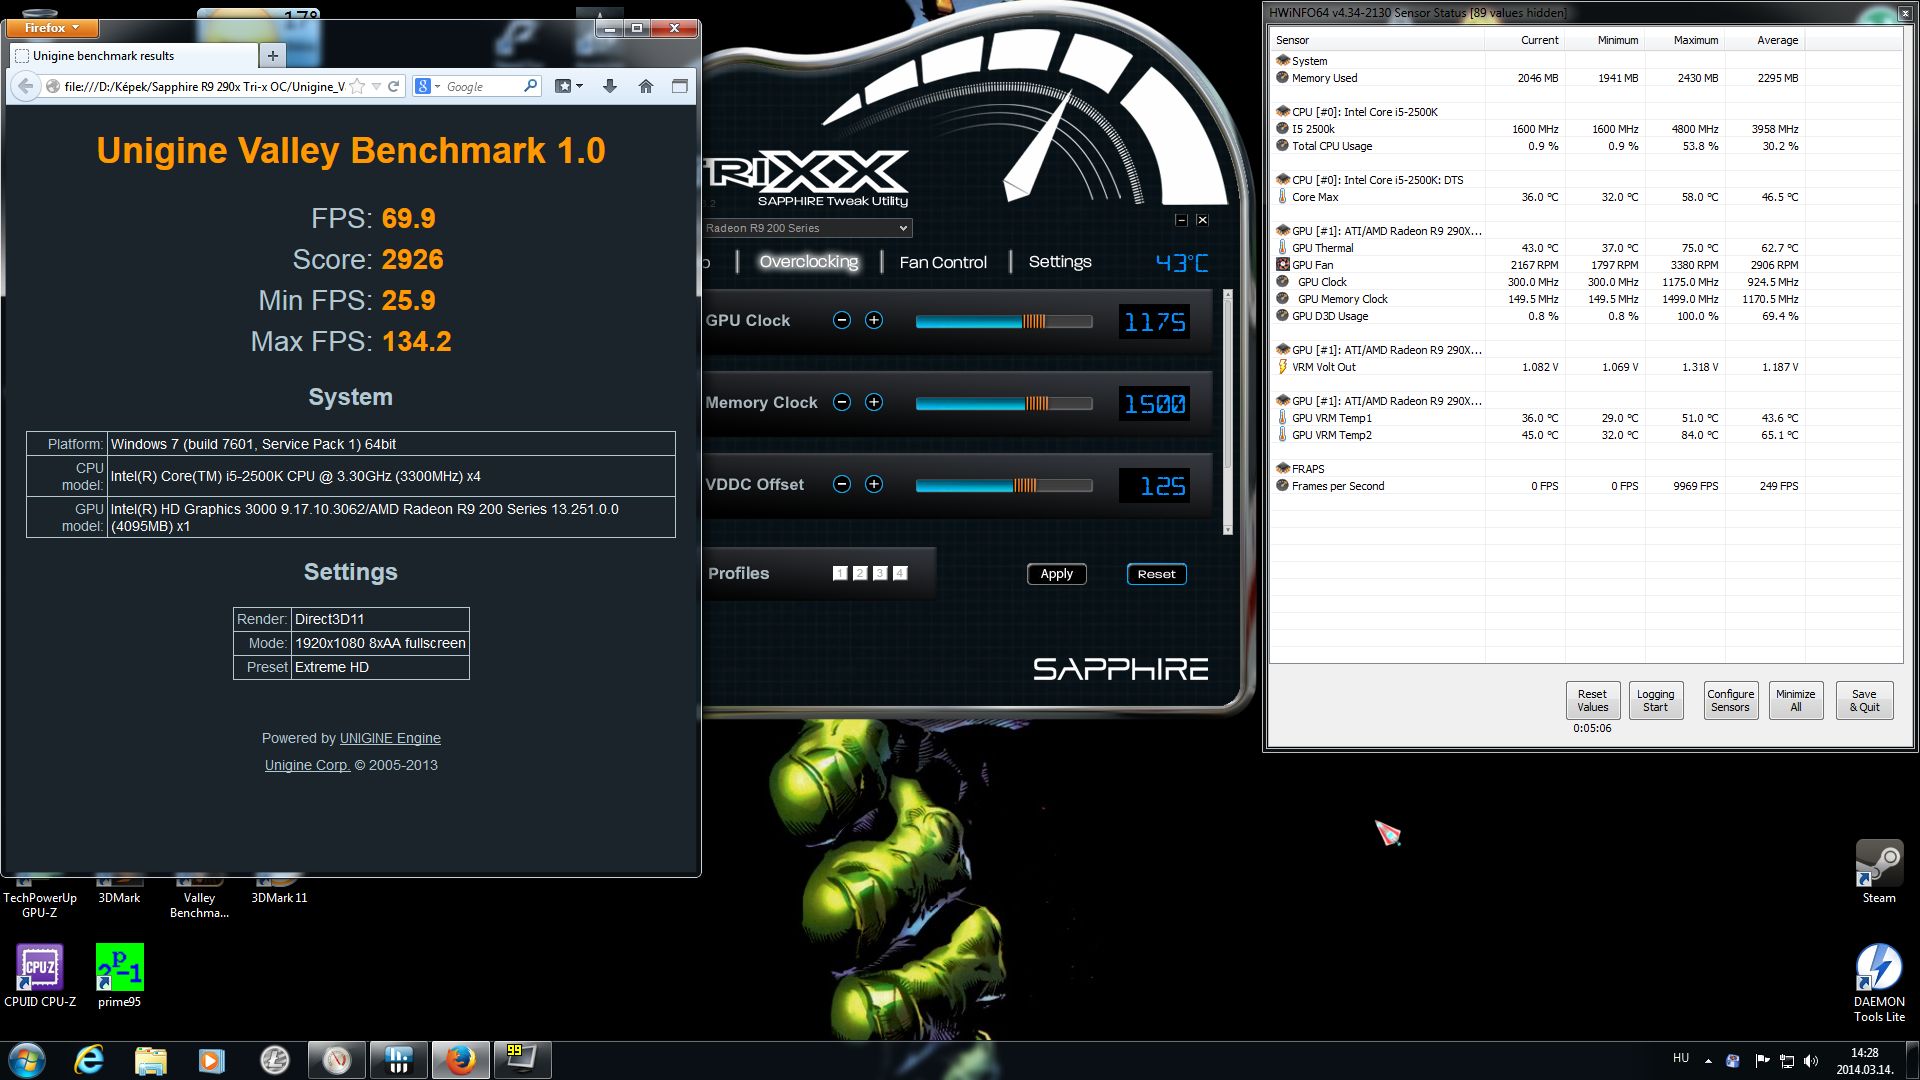Click the Configure Sensors button
The width and height of the screenshot is (1920, 1080).
(x=1730, y=700)
